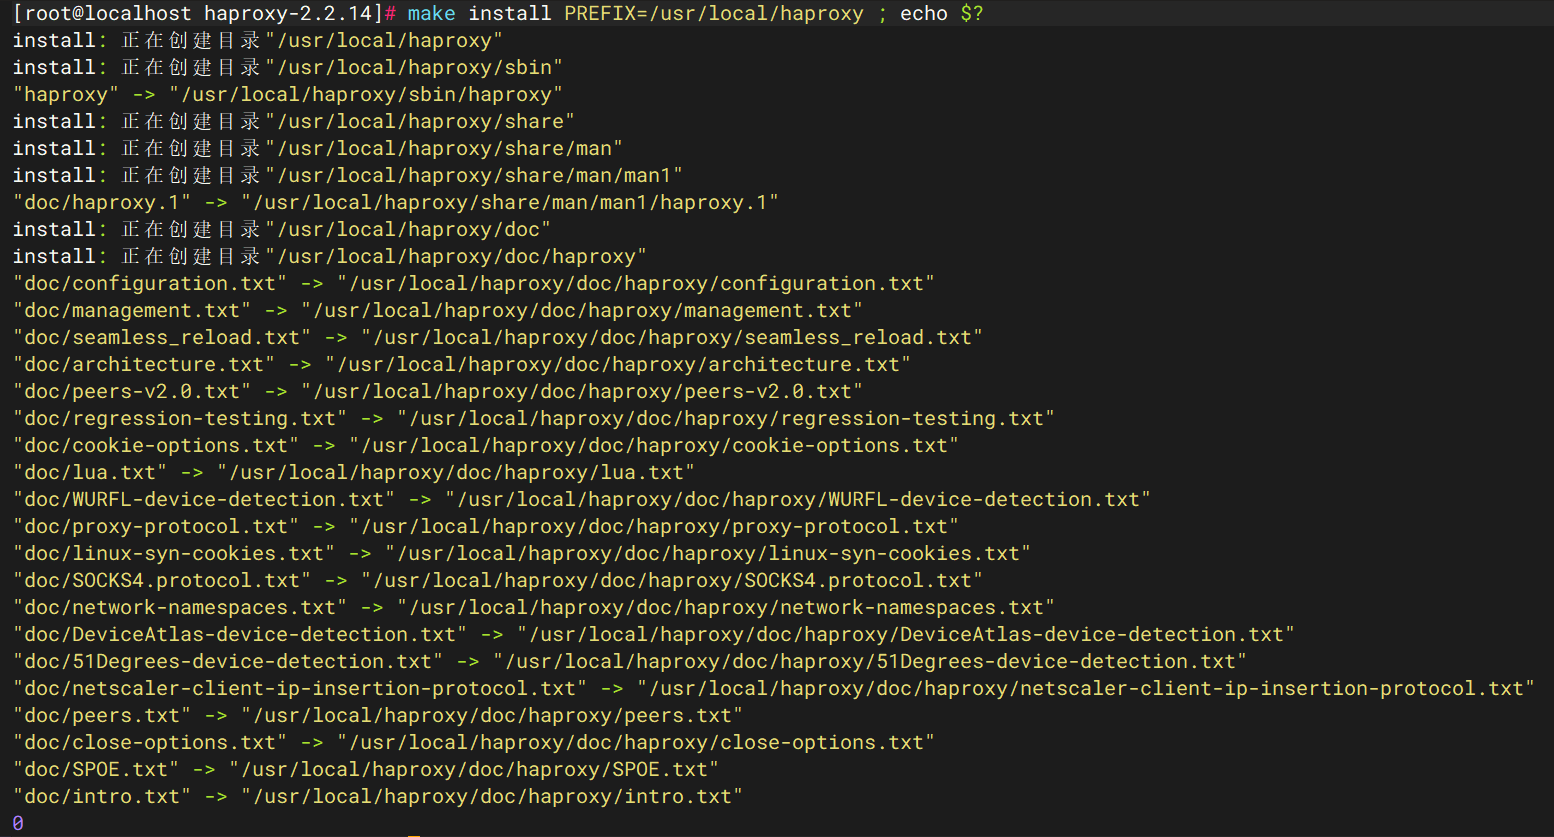Viewport: 1554px width, 837px height.
Task: Select the source file "doc/peers.txt"
Action: tap(102, 716)
